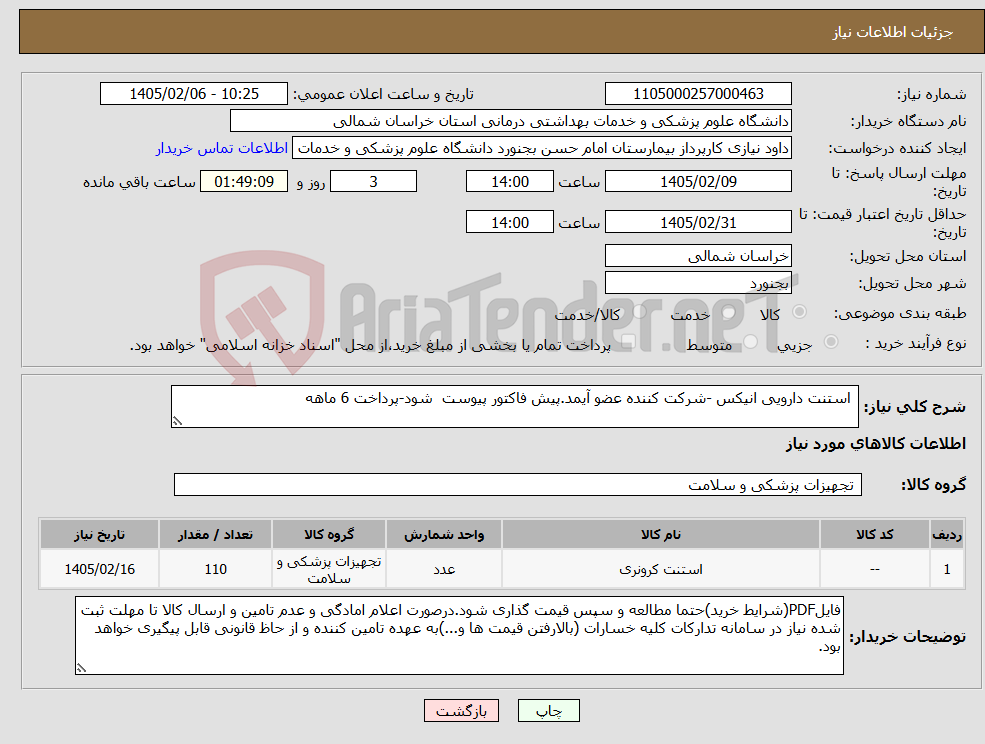985x744 pixels.
Task: Click the اطلاعات کالاهای مورد نیاز heading
Action: click(x=876, y=444)
